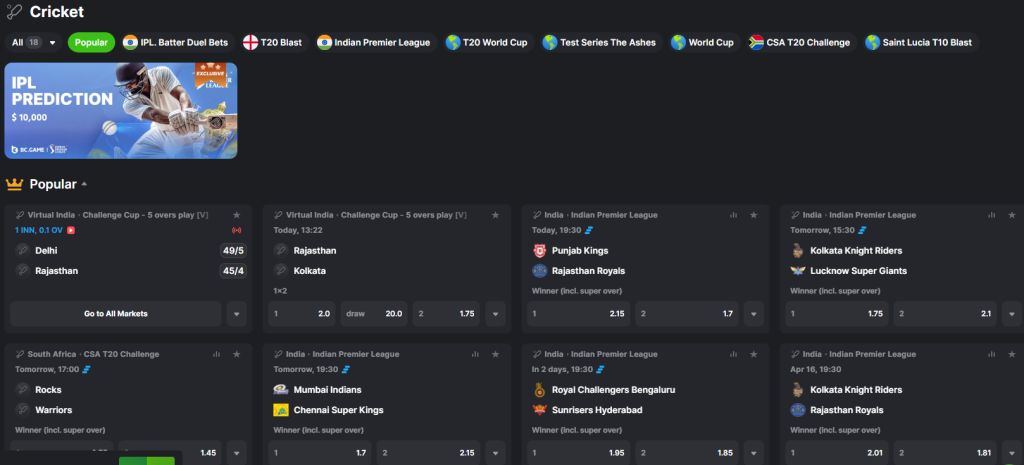Pick draw odds 20.0 Rajasthan vs Kolkata

(x=374, y=313)
